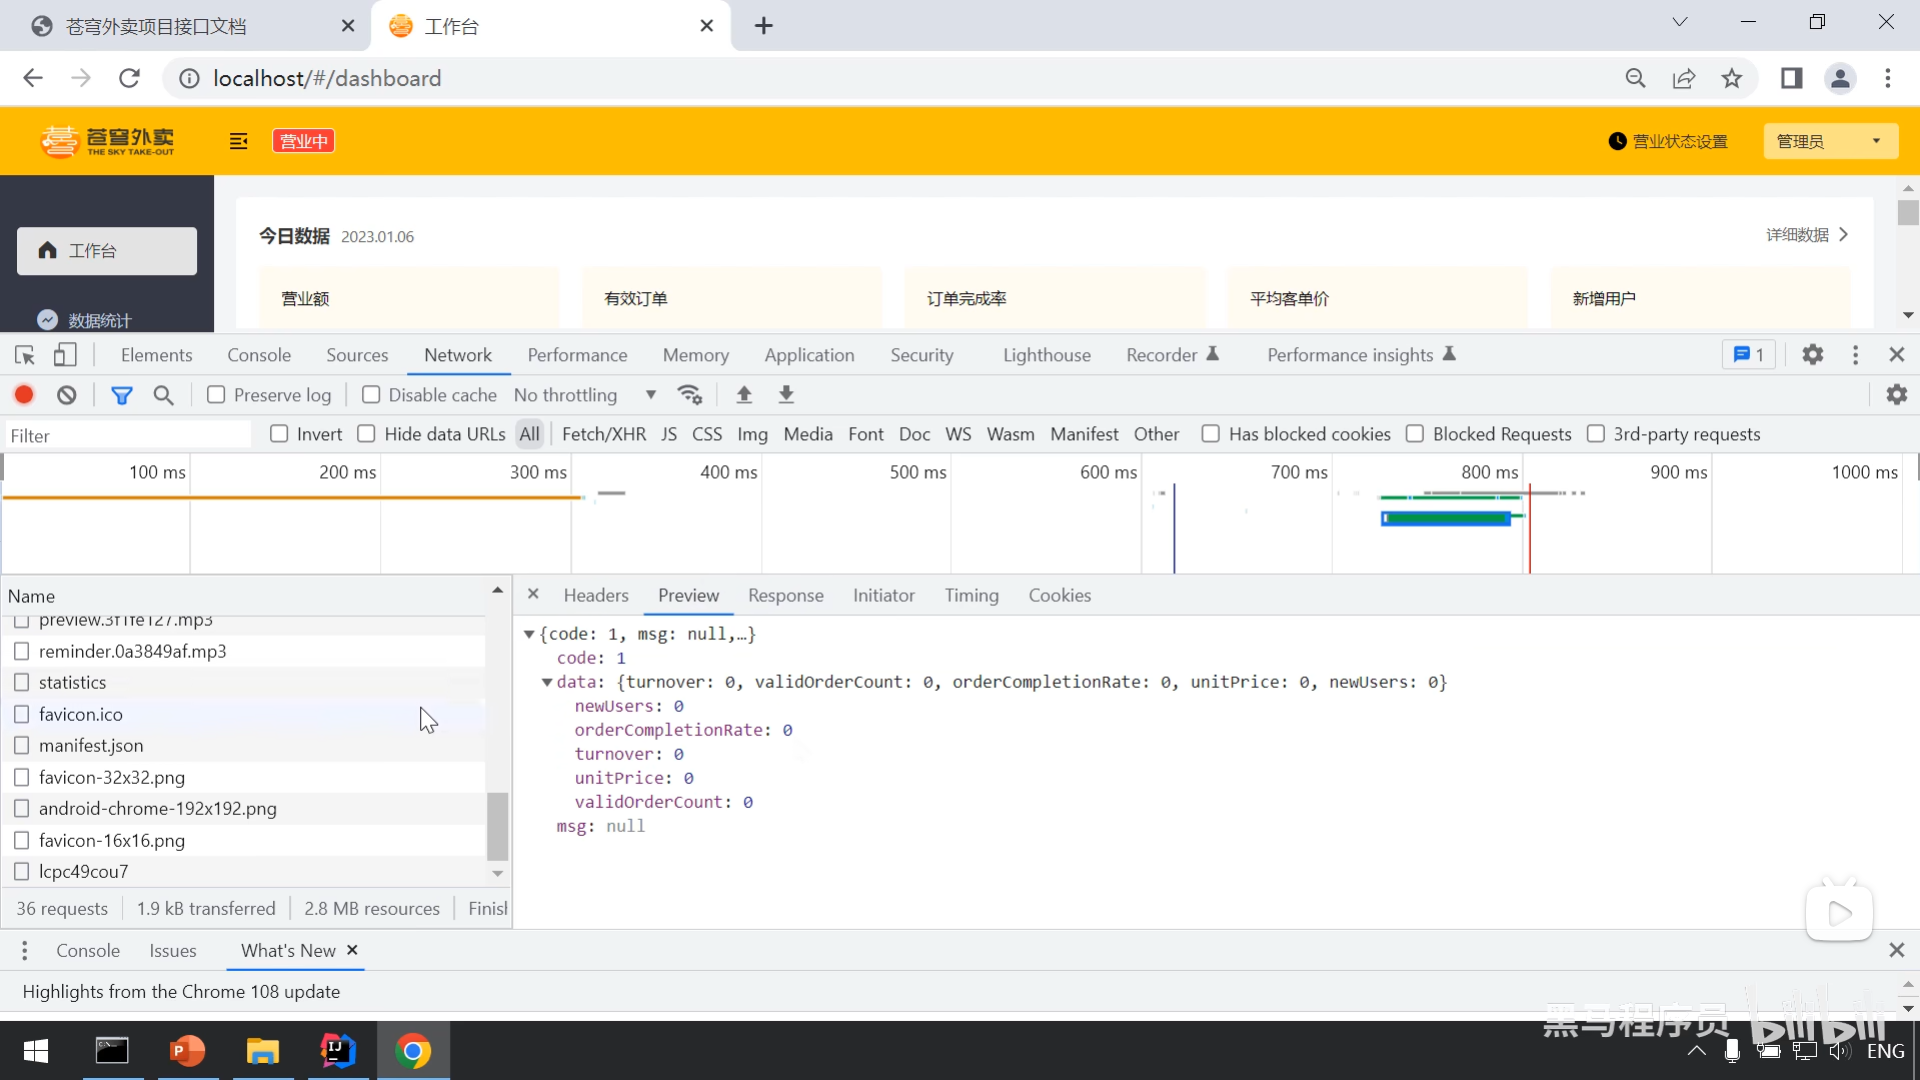Viewport: 1920px width, 1080px height.
Task: Click the network Filter input field
Action: point(128,435)
